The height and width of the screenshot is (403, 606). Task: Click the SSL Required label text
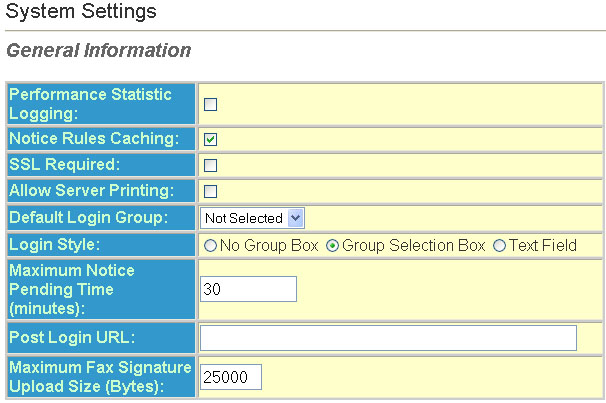[65, 164]
